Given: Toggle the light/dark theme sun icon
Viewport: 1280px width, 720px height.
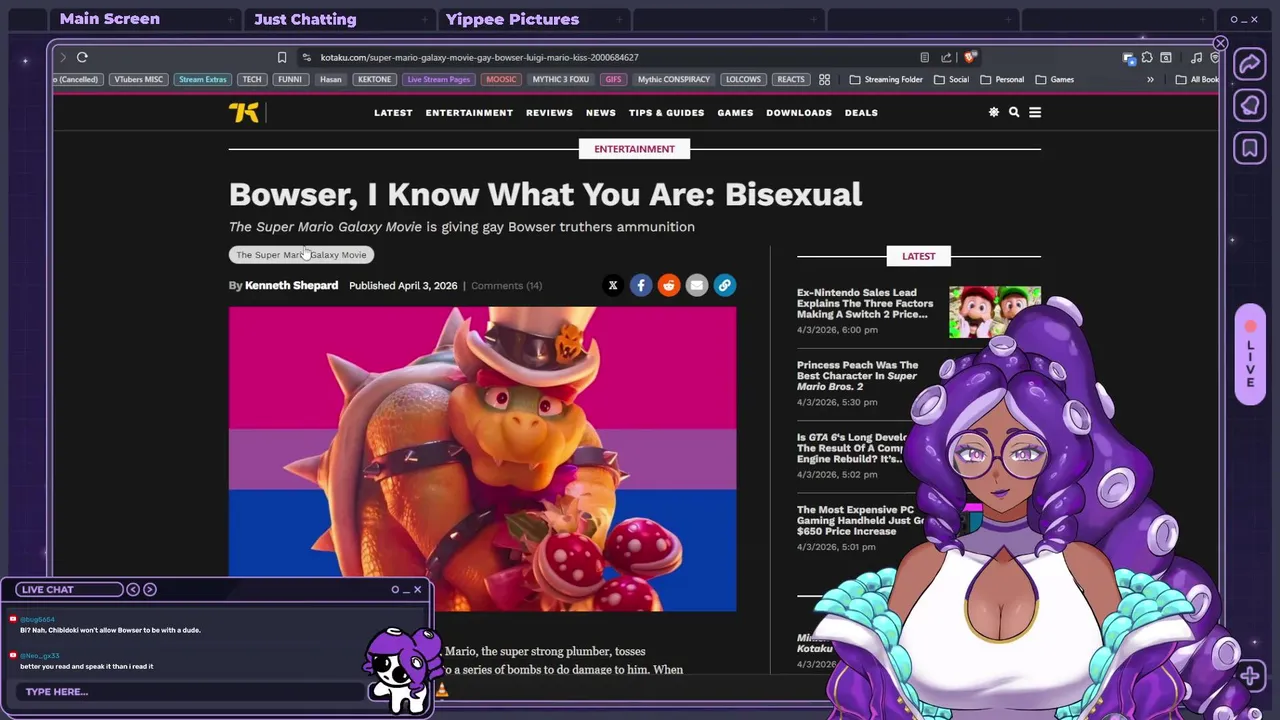Looking at the screenshot, I should pyautogui.click(x=994, y=113).
